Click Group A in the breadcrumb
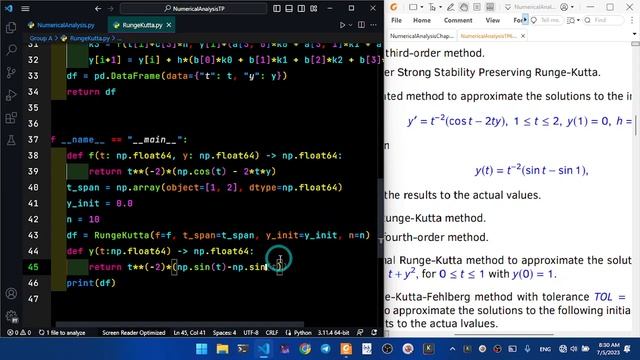The height and width of the screenshot is (360, 640). point(41,38)
